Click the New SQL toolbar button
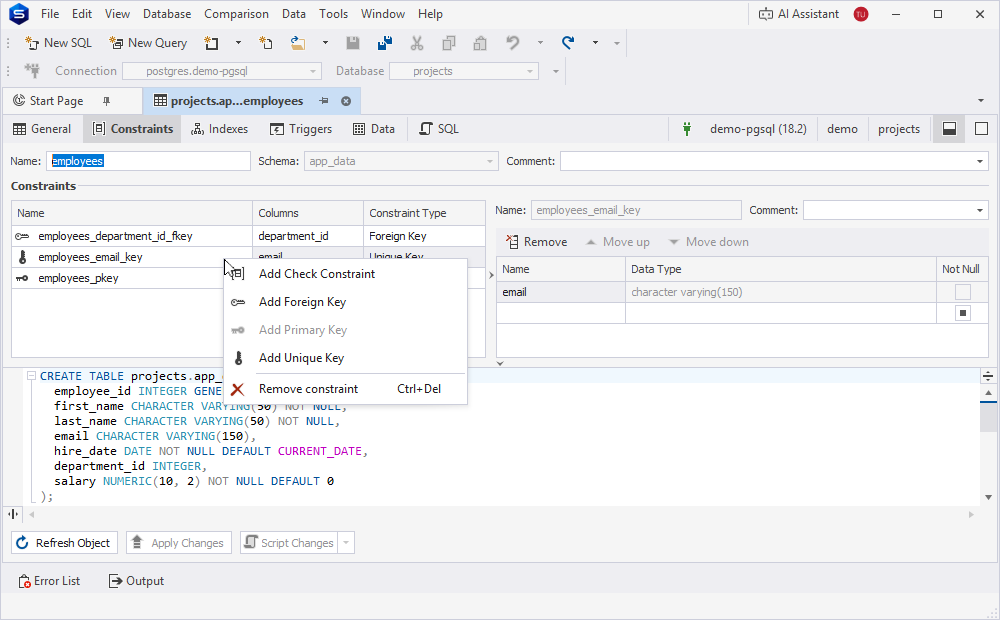The height and width of the screenshot is (620, 1000). [58, 43]
